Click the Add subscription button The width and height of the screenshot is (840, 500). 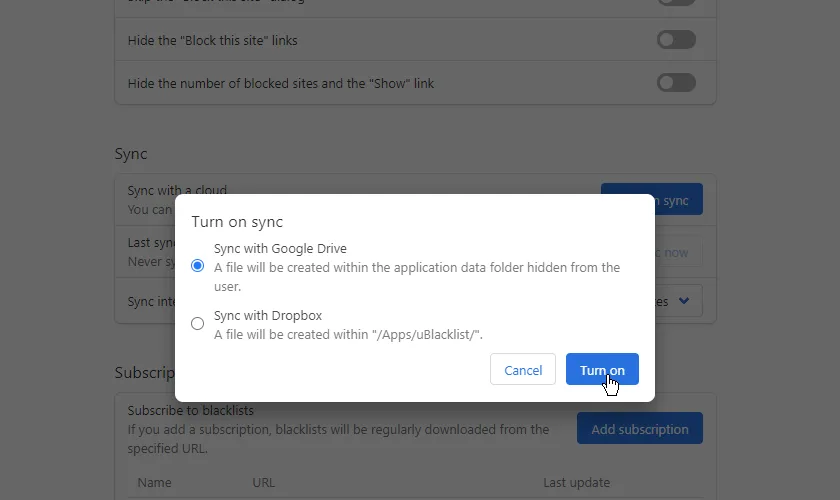(x=639, y=429)
